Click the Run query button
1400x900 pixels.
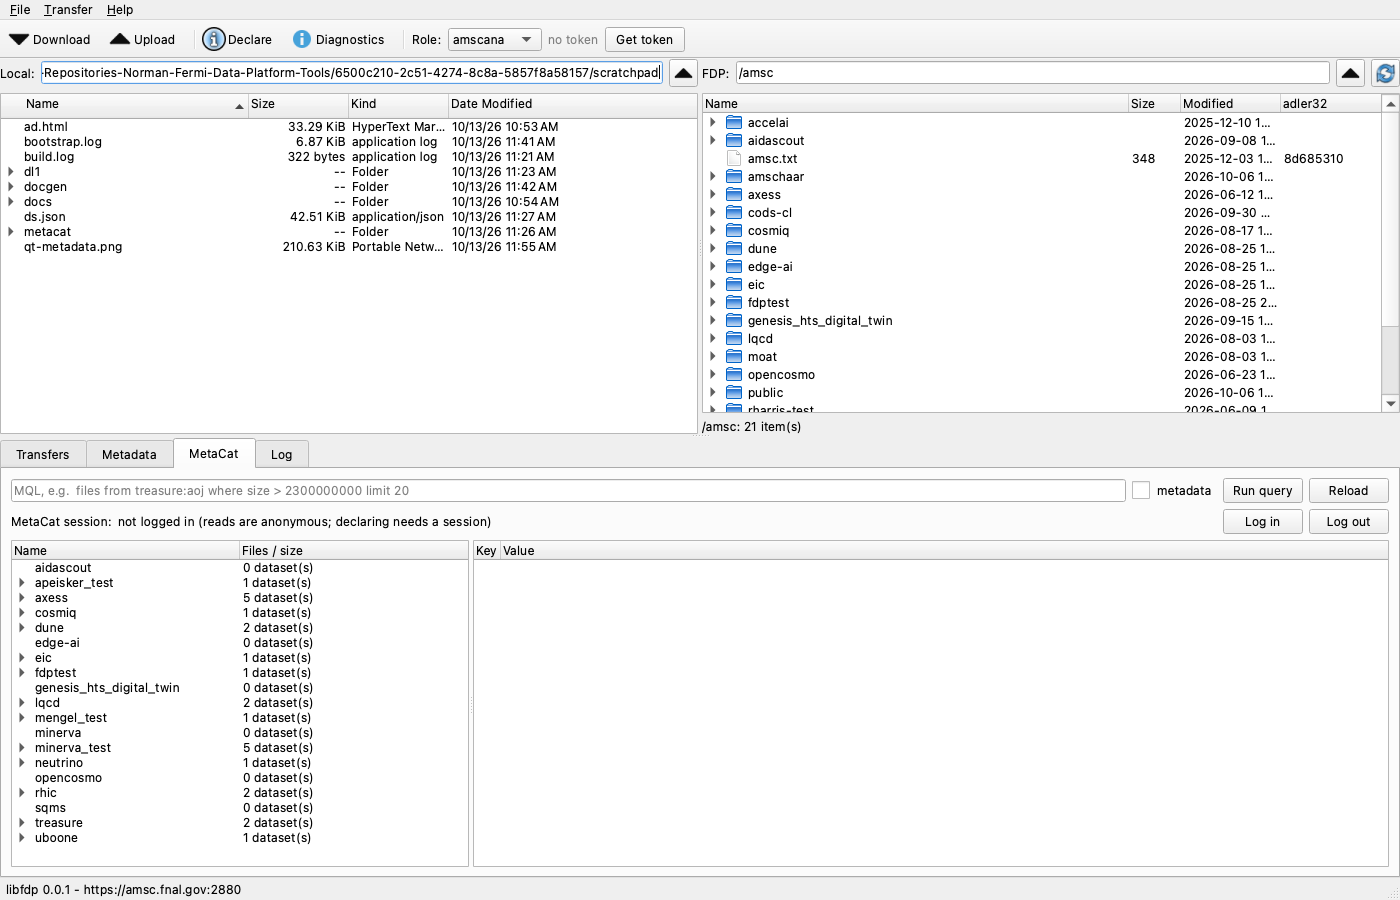point(1263,491)
